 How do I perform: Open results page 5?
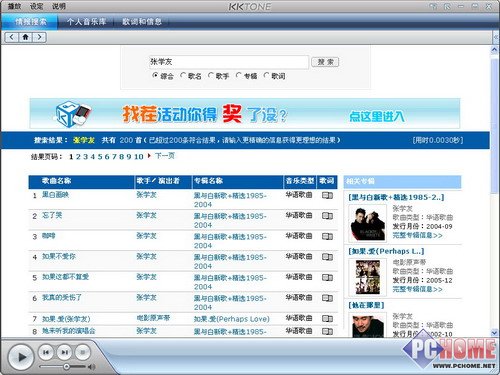coord(100,157)
